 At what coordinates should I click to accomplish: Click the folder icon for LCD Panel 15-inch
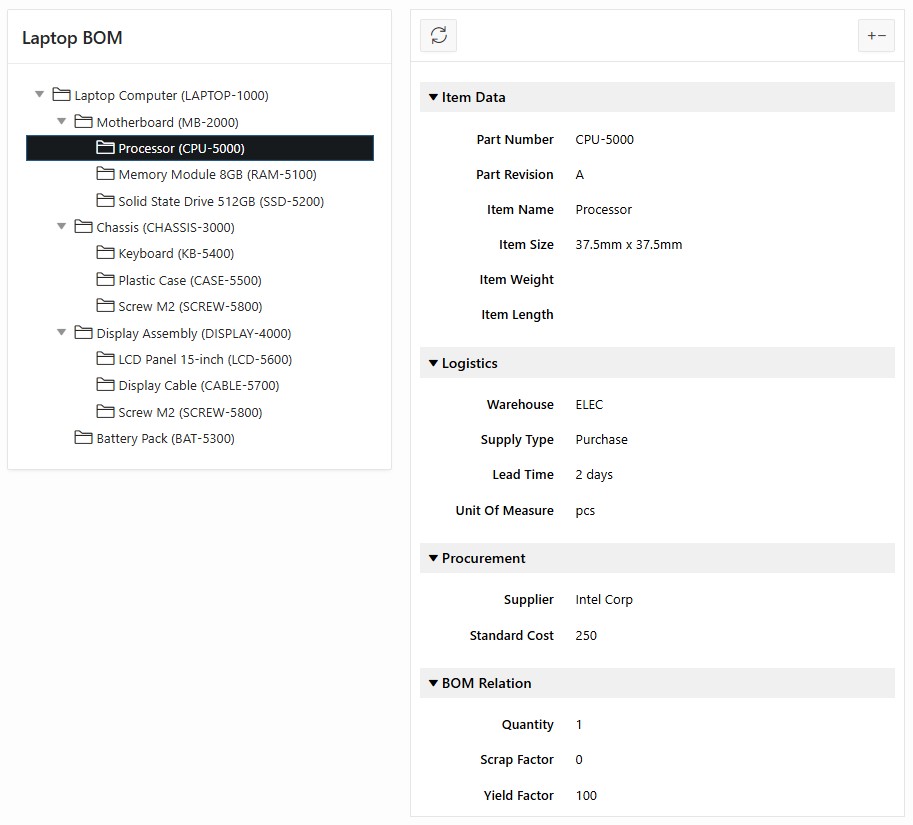pyautogui.click(x=105, y=359)
